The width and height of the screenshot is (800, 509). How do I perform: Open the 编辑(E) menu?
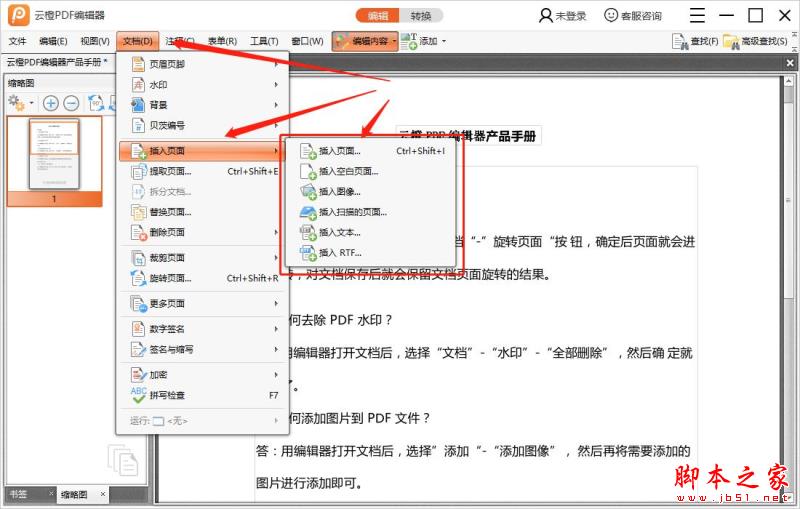[53, 41]
